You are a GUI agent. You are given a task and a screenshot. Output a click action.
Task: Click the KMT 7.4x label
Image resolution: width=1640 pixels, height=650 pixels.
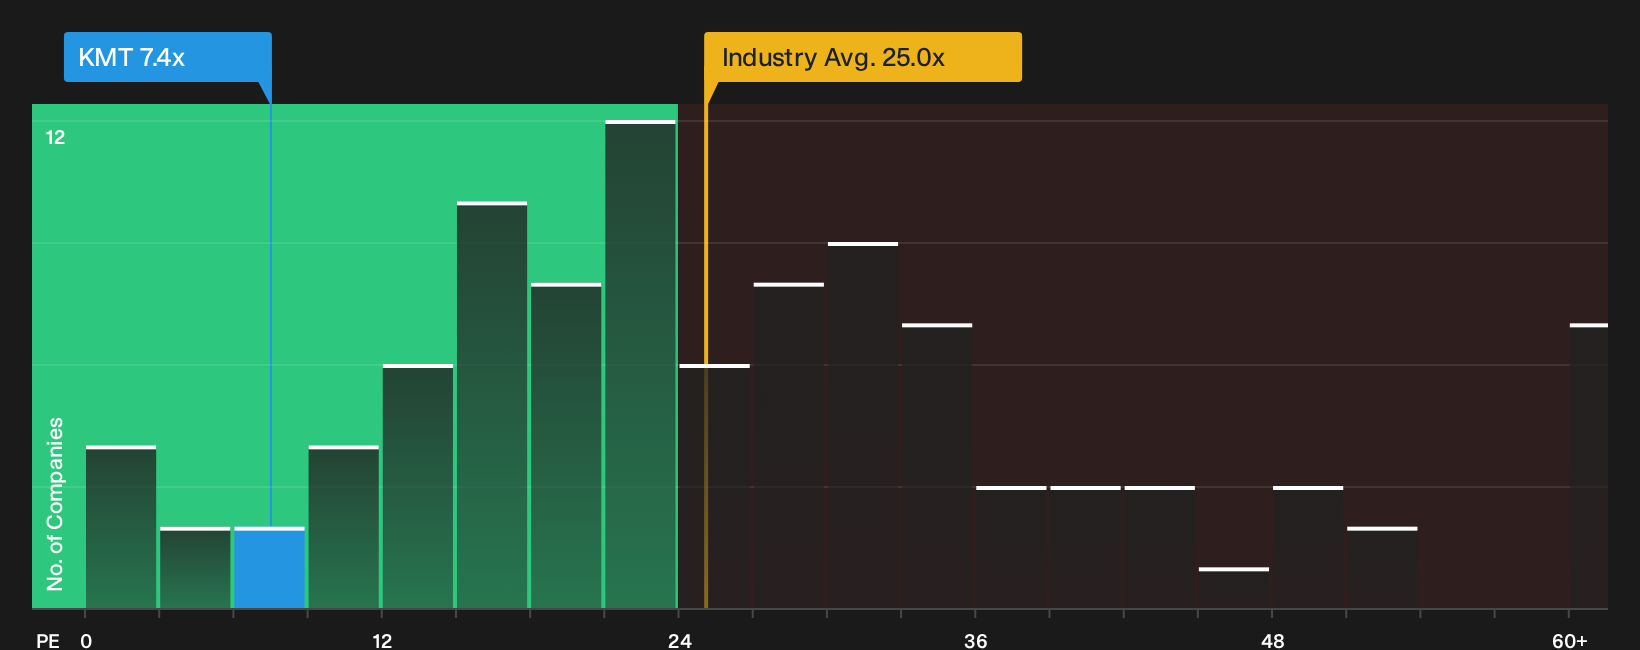[x=167, y=57]
